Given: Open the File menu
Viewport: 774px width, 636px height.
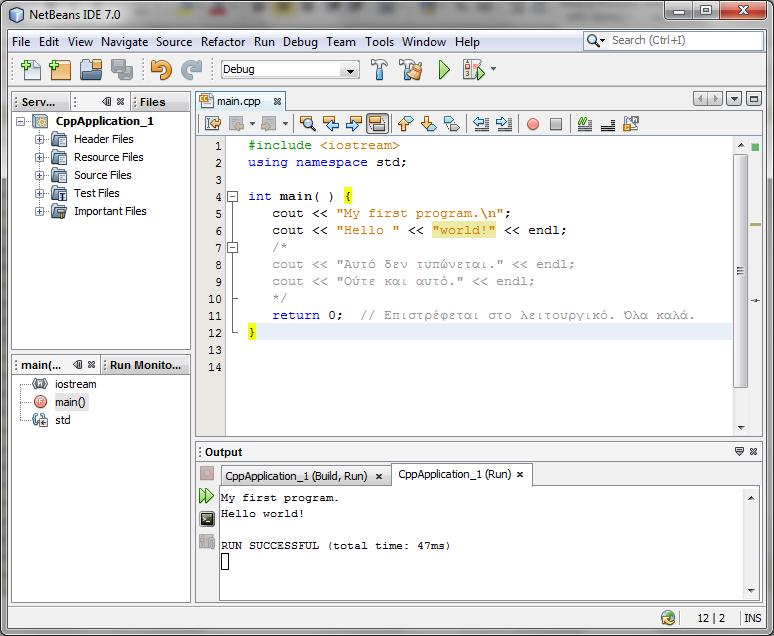Looking at the screenshot, I should point(21,42).
